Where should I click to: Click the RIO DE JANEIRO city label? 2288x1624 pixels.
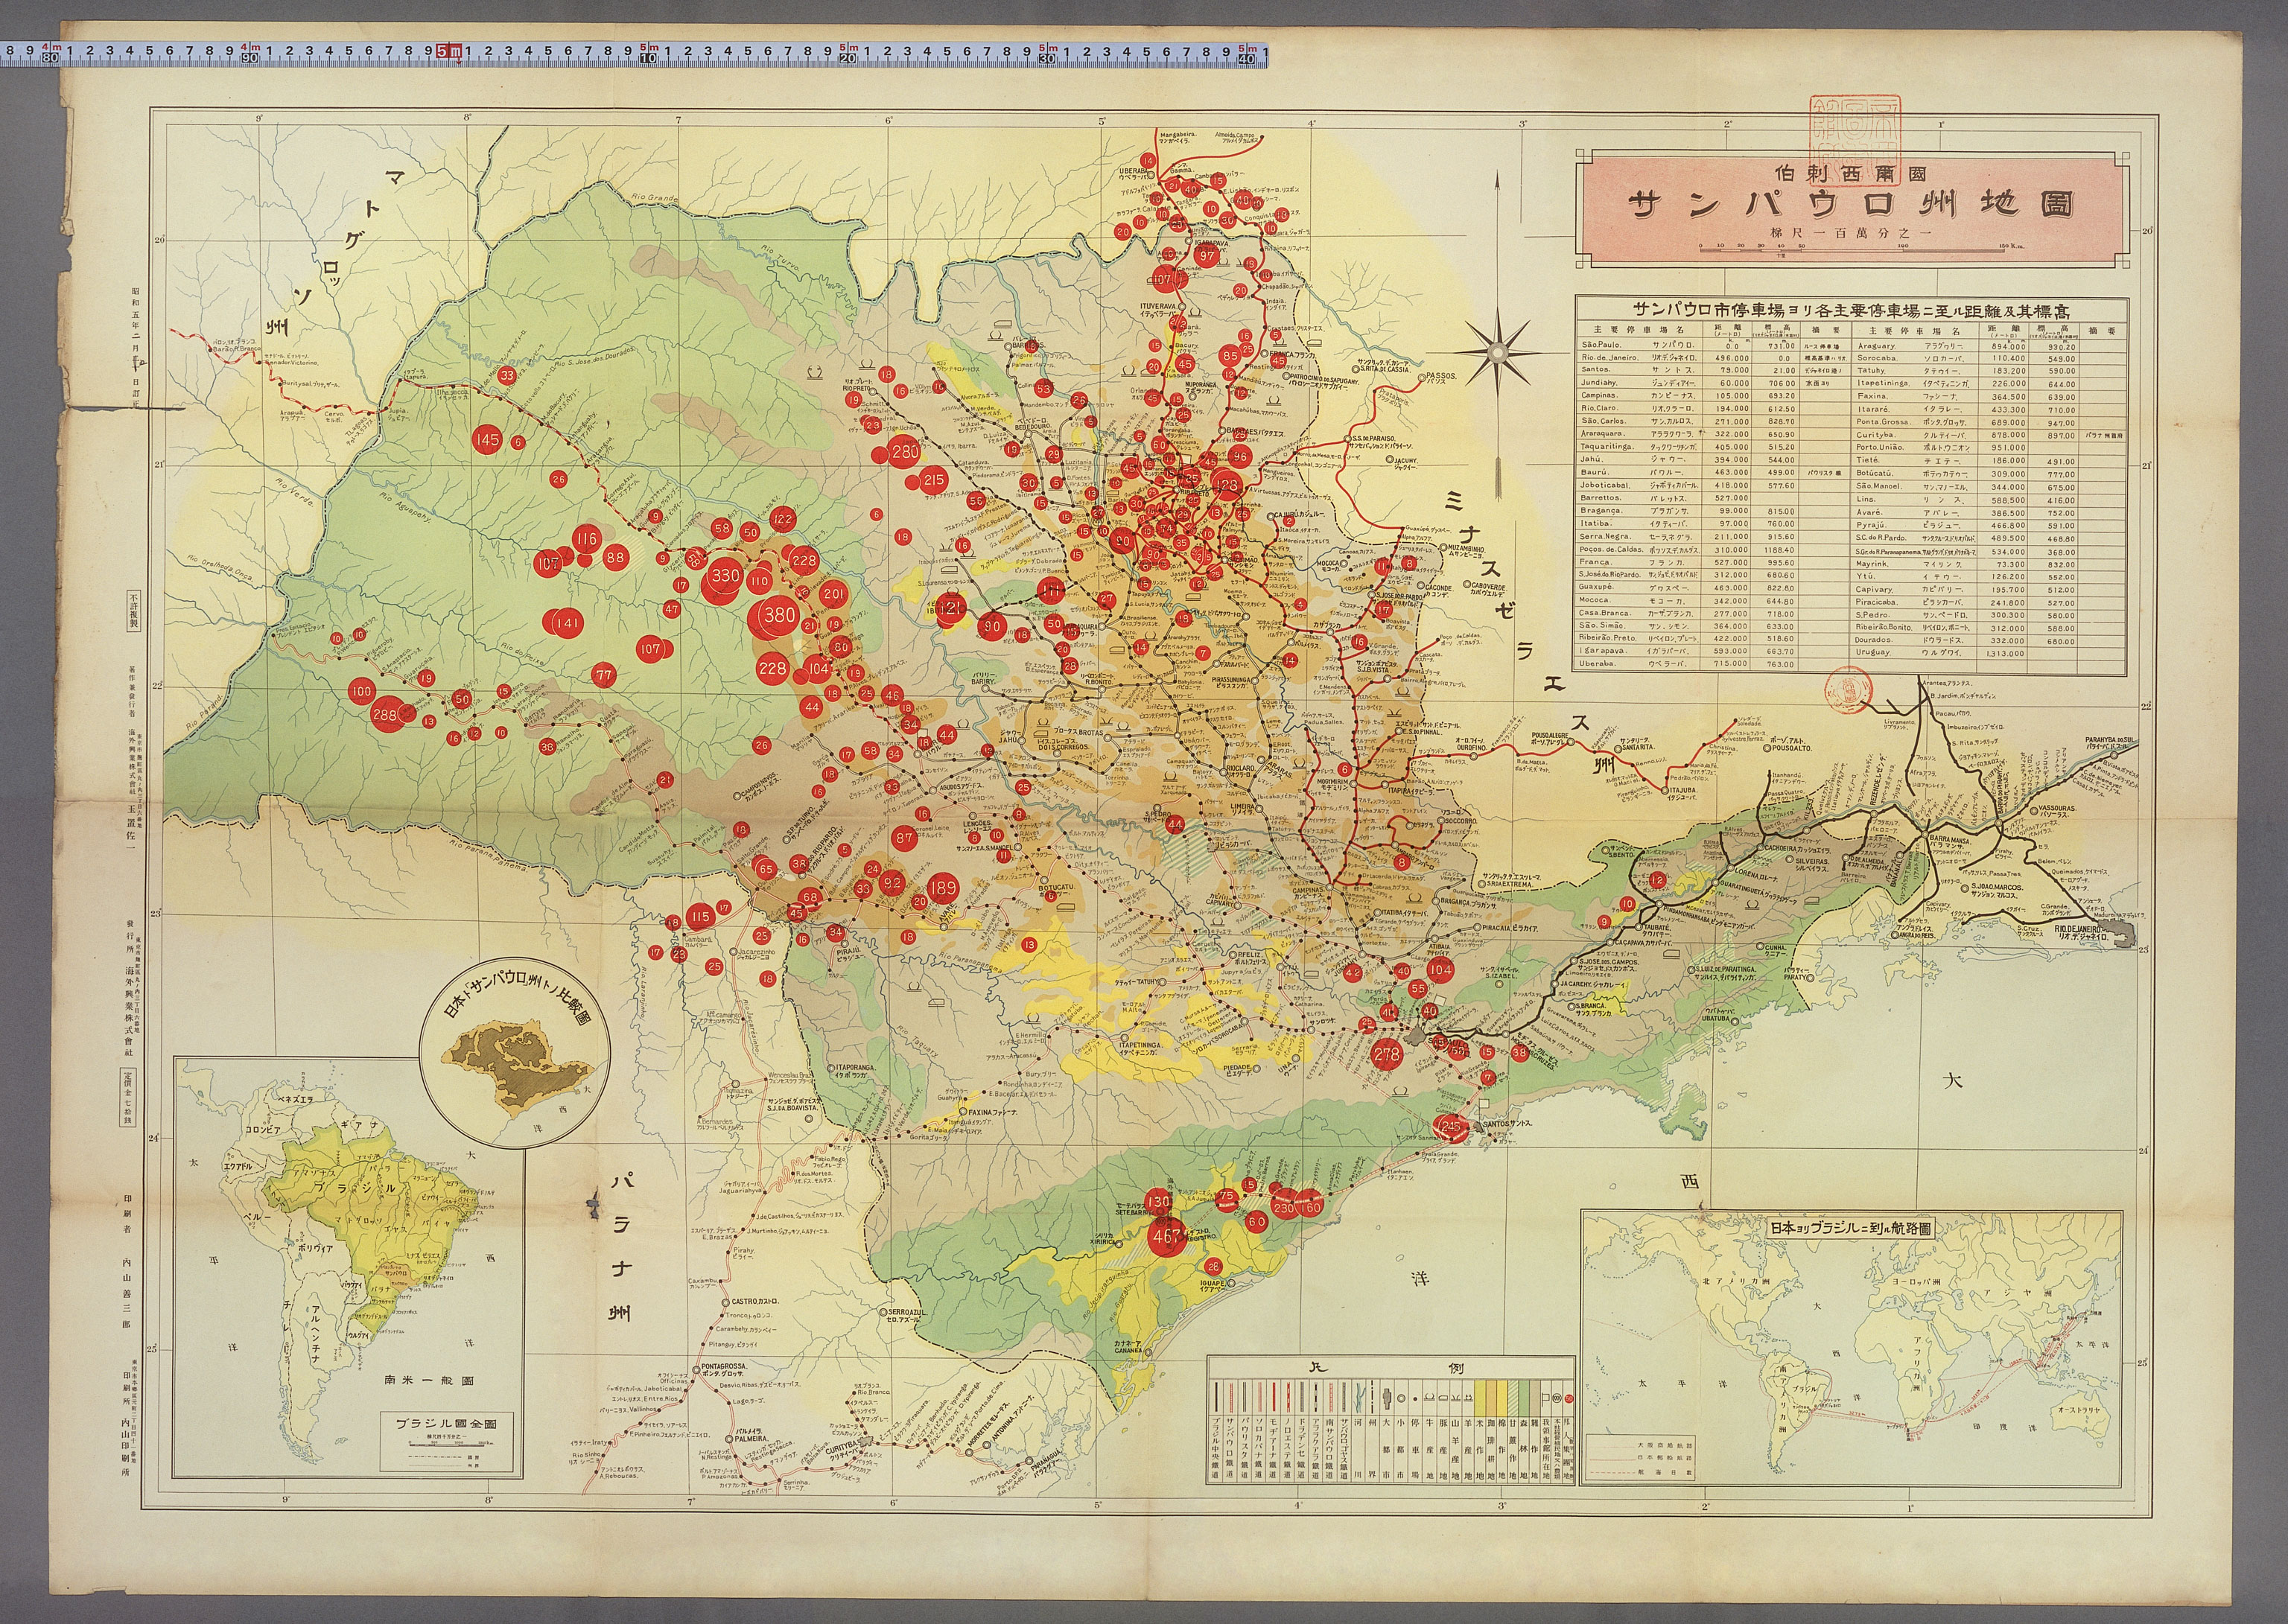2080,930
